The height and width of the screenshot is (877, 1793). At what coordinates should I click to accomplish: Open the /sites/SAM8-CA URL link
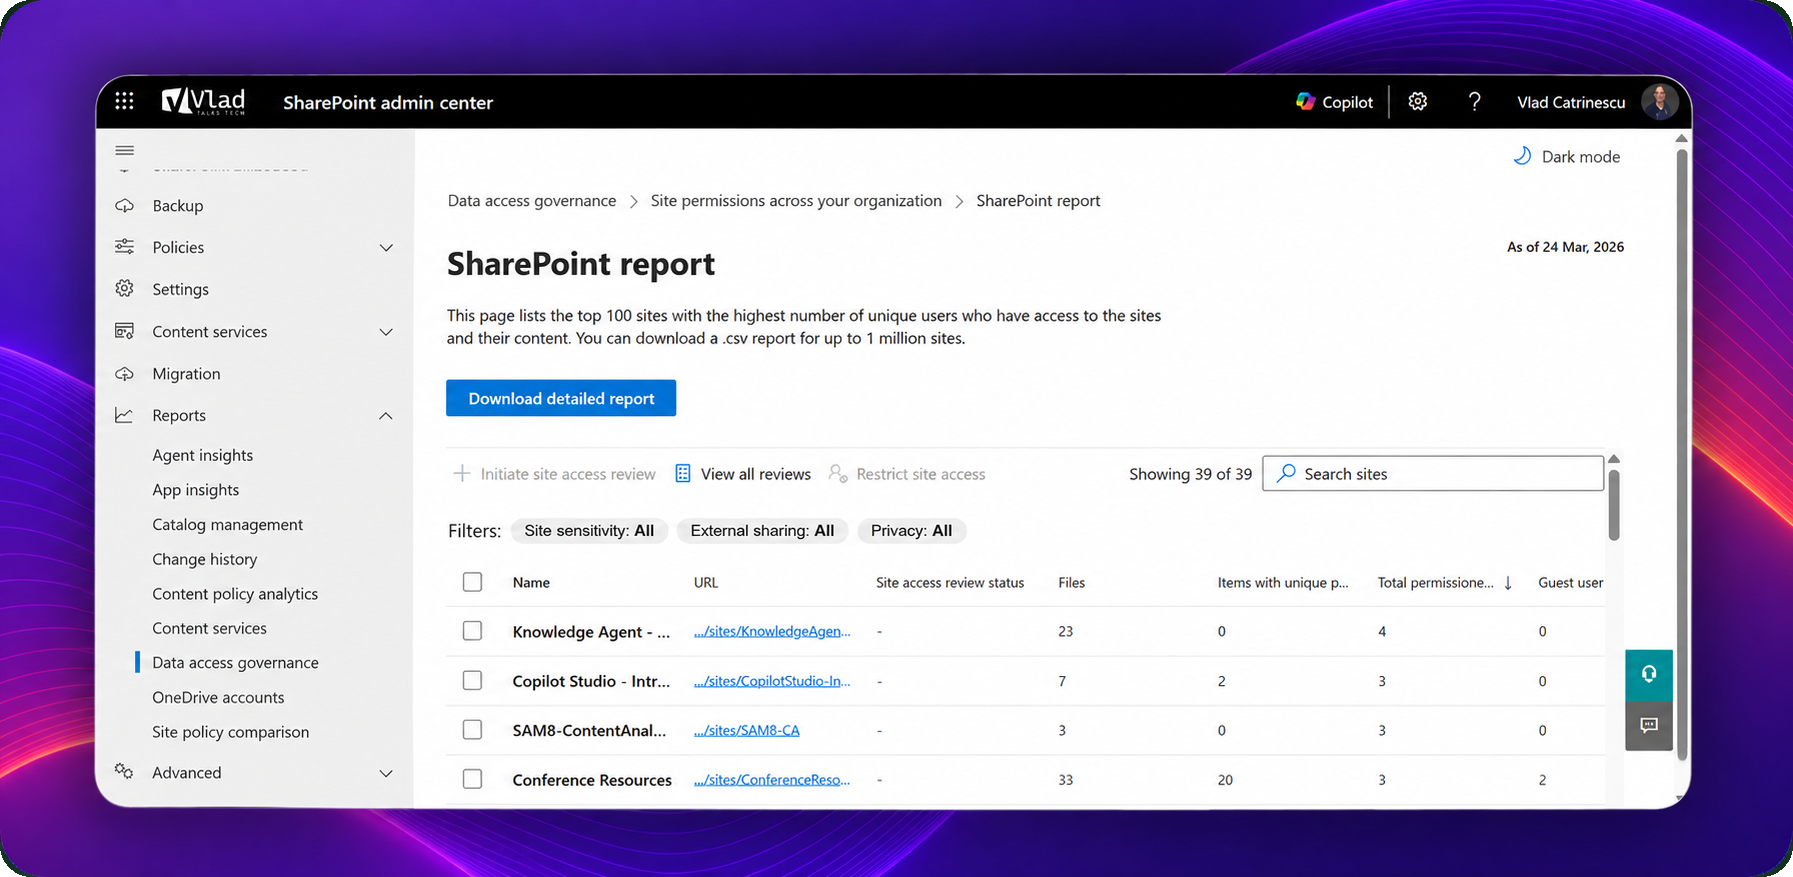click(747, 730)
